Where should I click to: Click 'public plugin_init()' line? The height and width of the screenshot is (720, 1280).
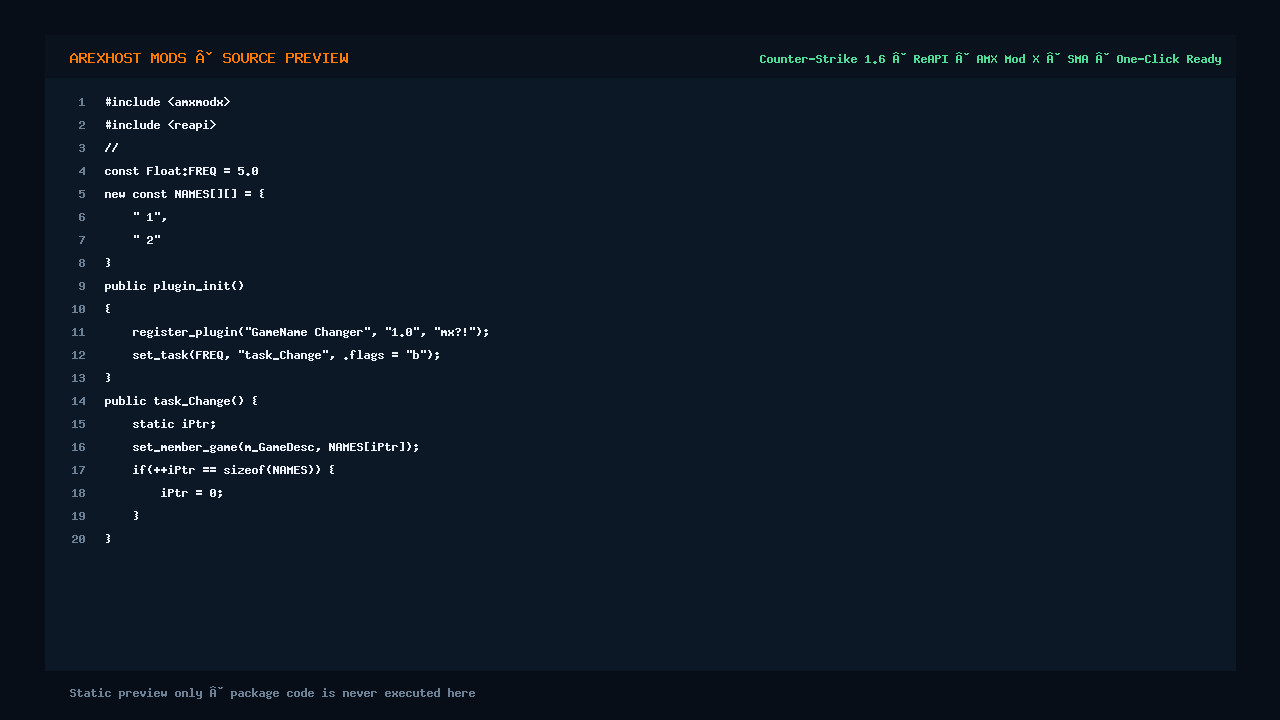pos(174,286)
